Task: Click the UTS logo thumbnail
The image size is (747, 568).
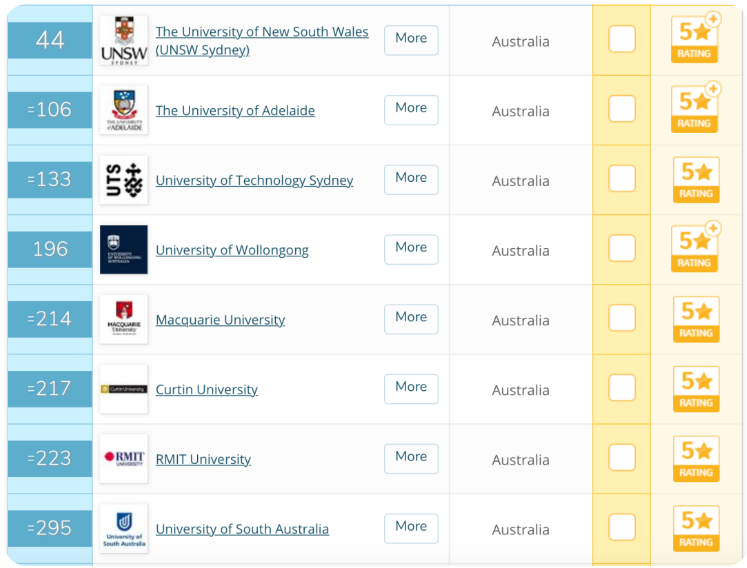Action: point(124,180)
